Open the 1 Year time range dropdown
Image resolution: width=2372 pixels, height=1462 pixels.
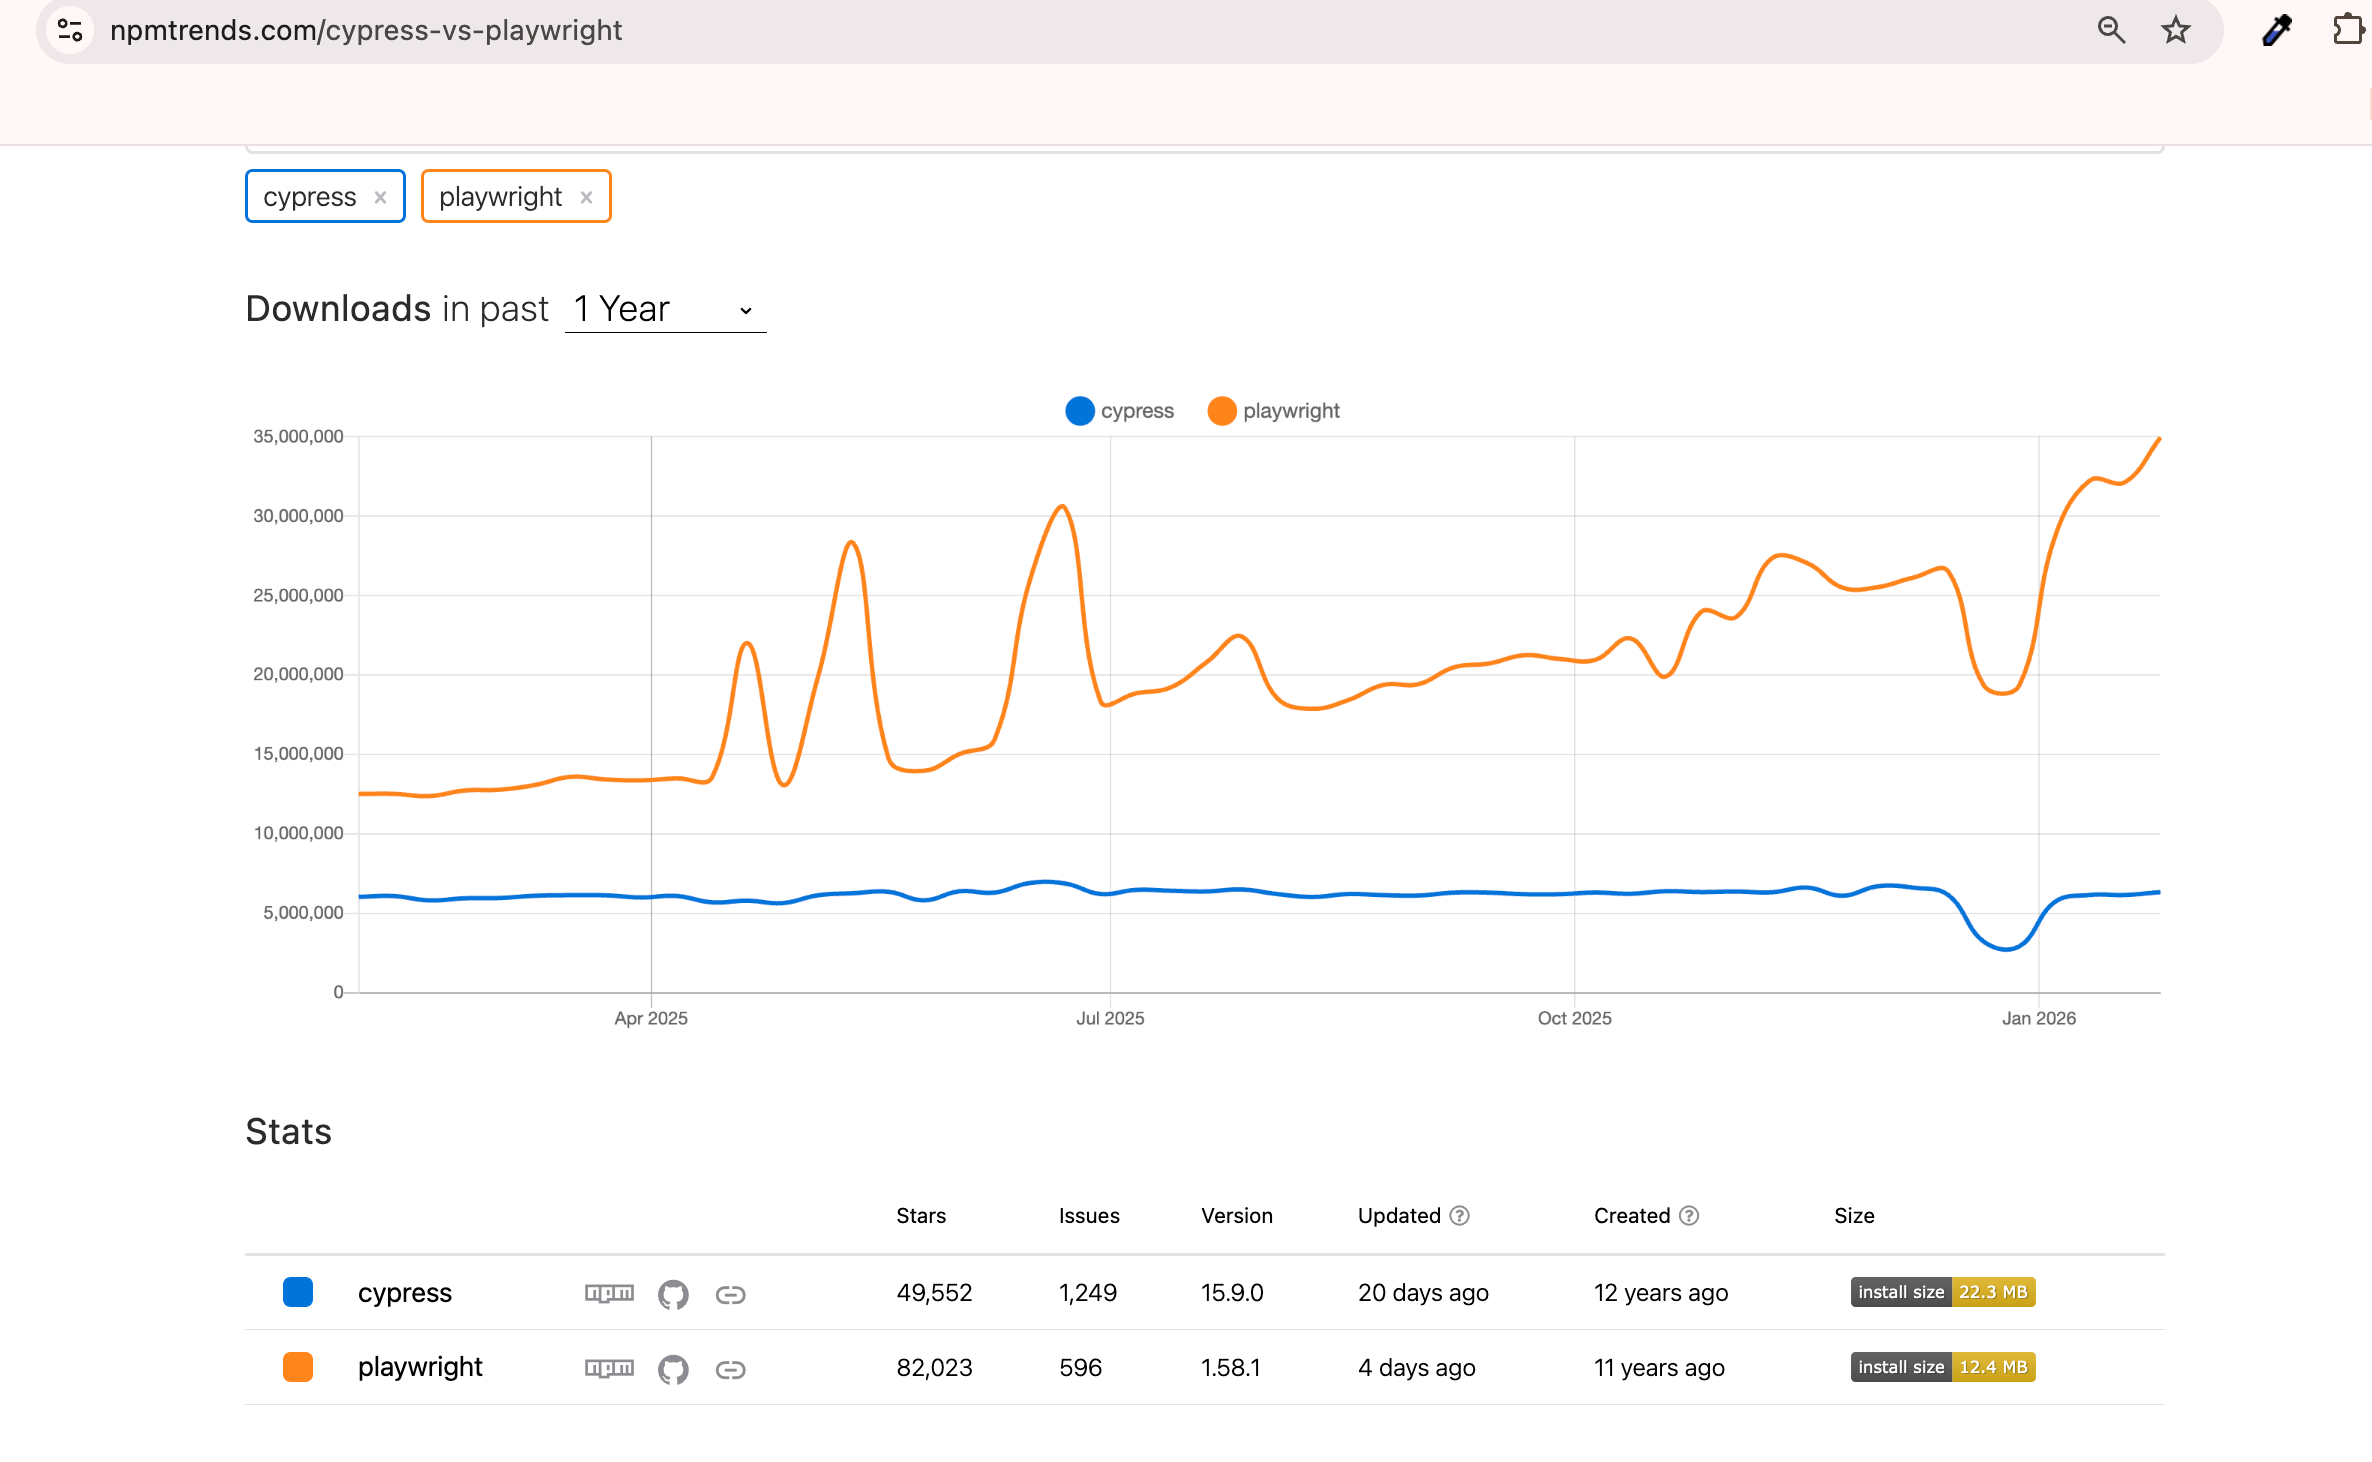665,310
